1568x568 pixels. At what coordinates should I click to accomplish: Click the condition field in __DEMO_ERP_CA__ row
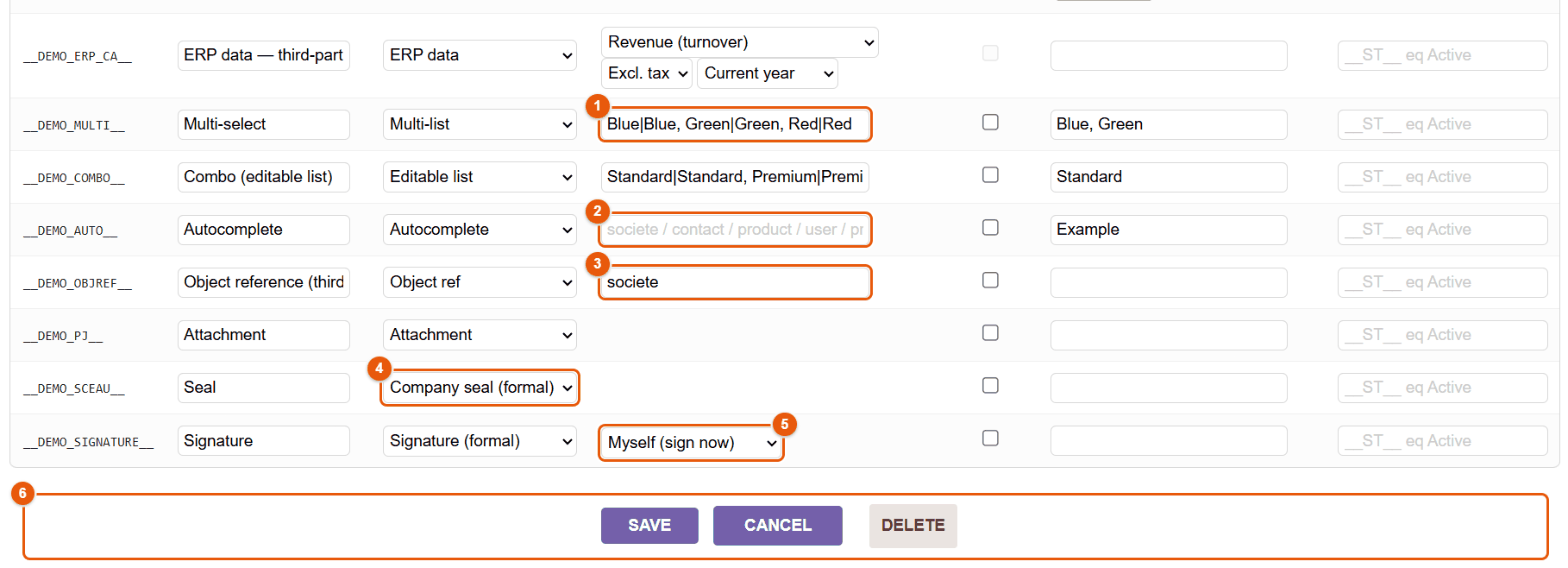point(1443,55)
